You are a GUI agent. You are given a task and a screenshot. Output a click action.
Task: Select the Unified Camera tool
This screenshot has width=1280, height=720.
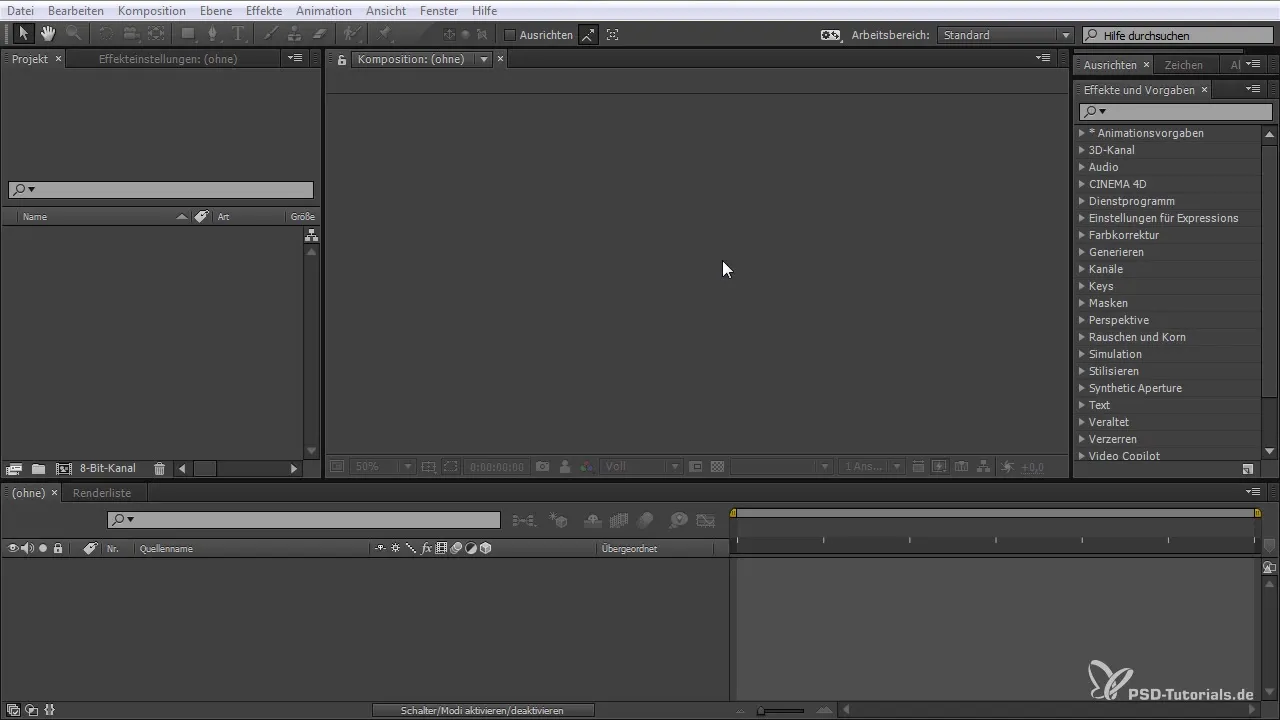[130, 34]
